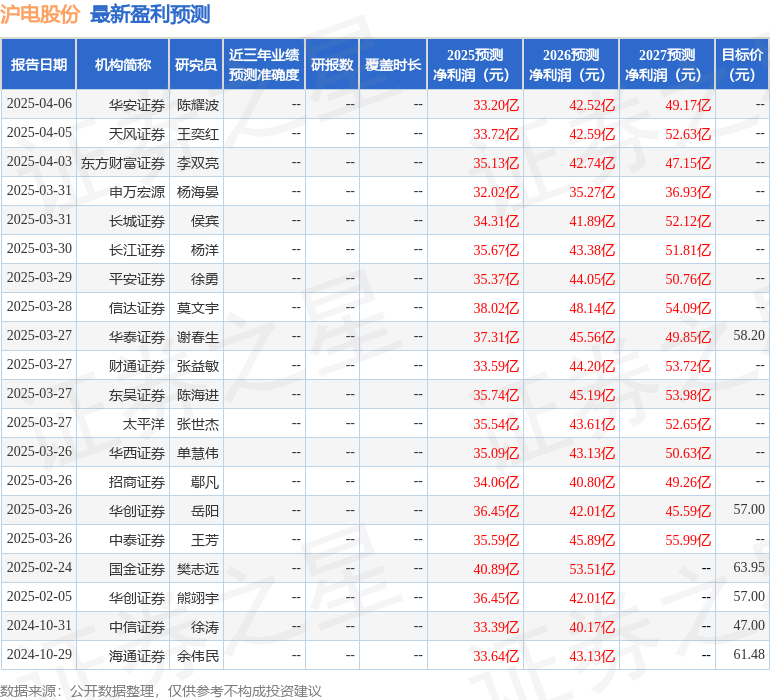Click target price 63.95

pos(749,567)
